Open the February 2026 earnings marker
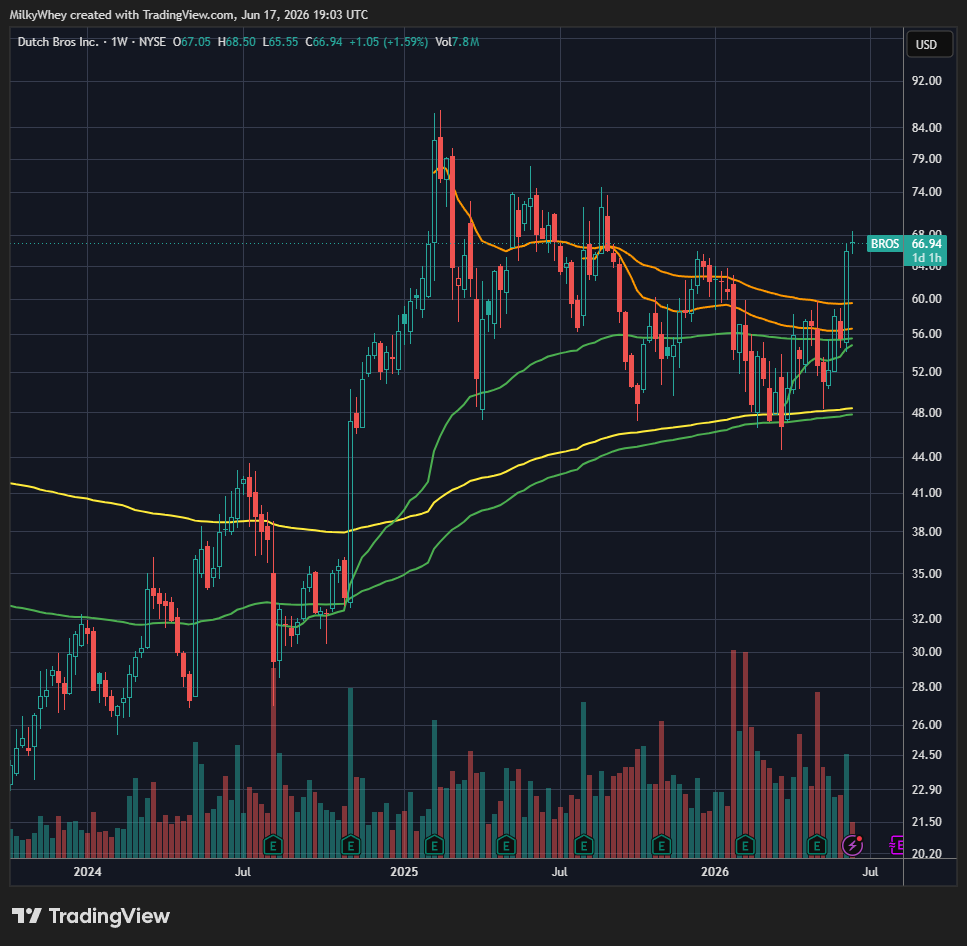This screenshot has height=946, width=967. (745, 845)
